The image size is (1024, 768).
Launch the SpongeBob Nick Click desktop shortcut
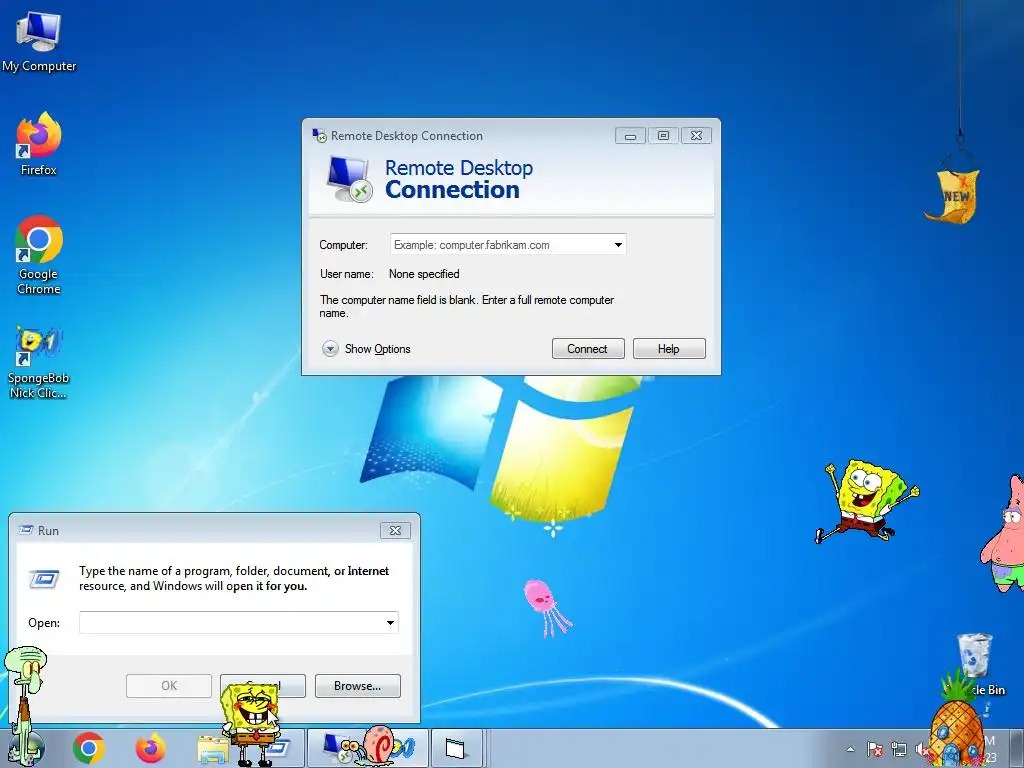pos(39,362)
